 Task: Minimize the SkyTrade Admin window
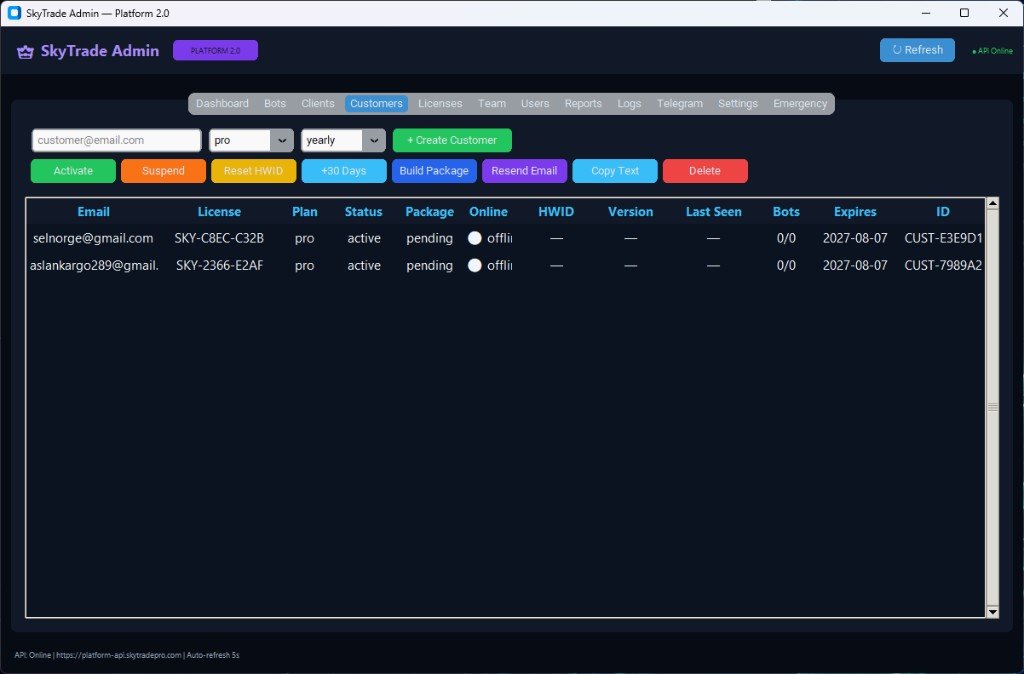click(x=926, y=13)
